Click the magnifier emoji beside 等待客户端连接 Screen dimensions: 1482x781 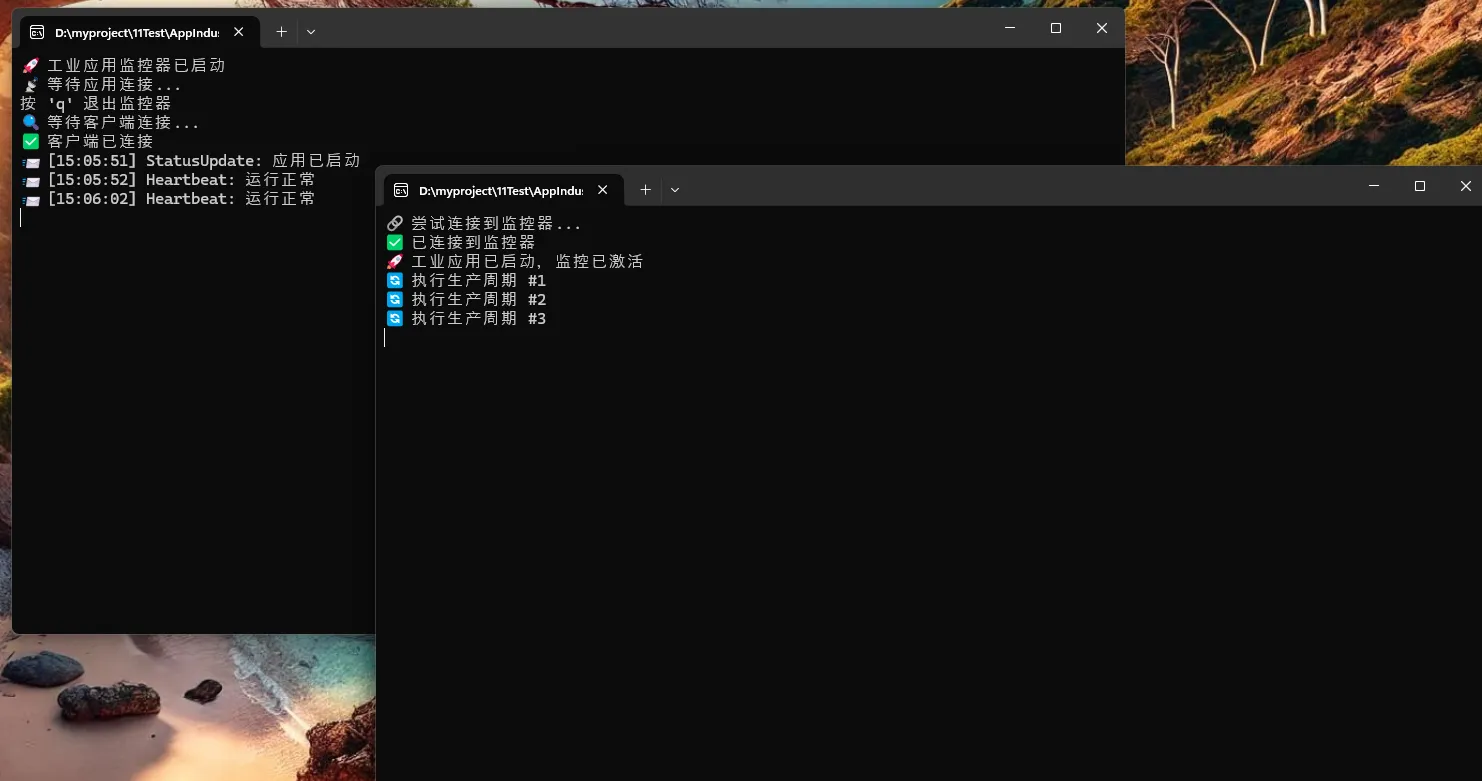coord(31,123)
